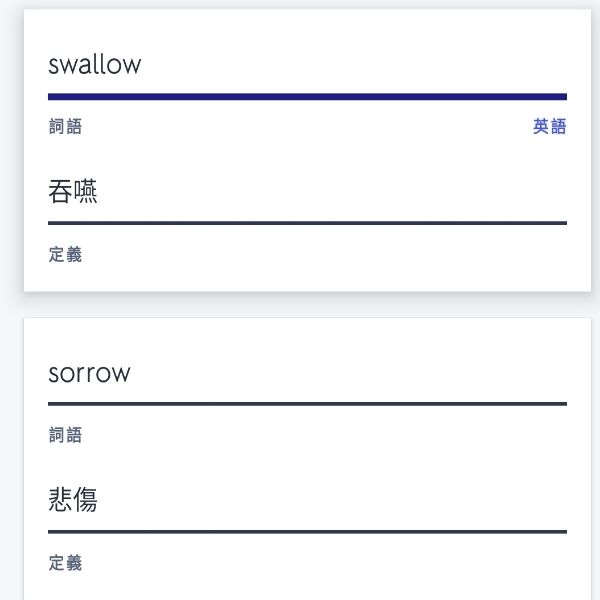
Task: Click the 定義 label below 悲傷
Action: click(x=65, y=563)
